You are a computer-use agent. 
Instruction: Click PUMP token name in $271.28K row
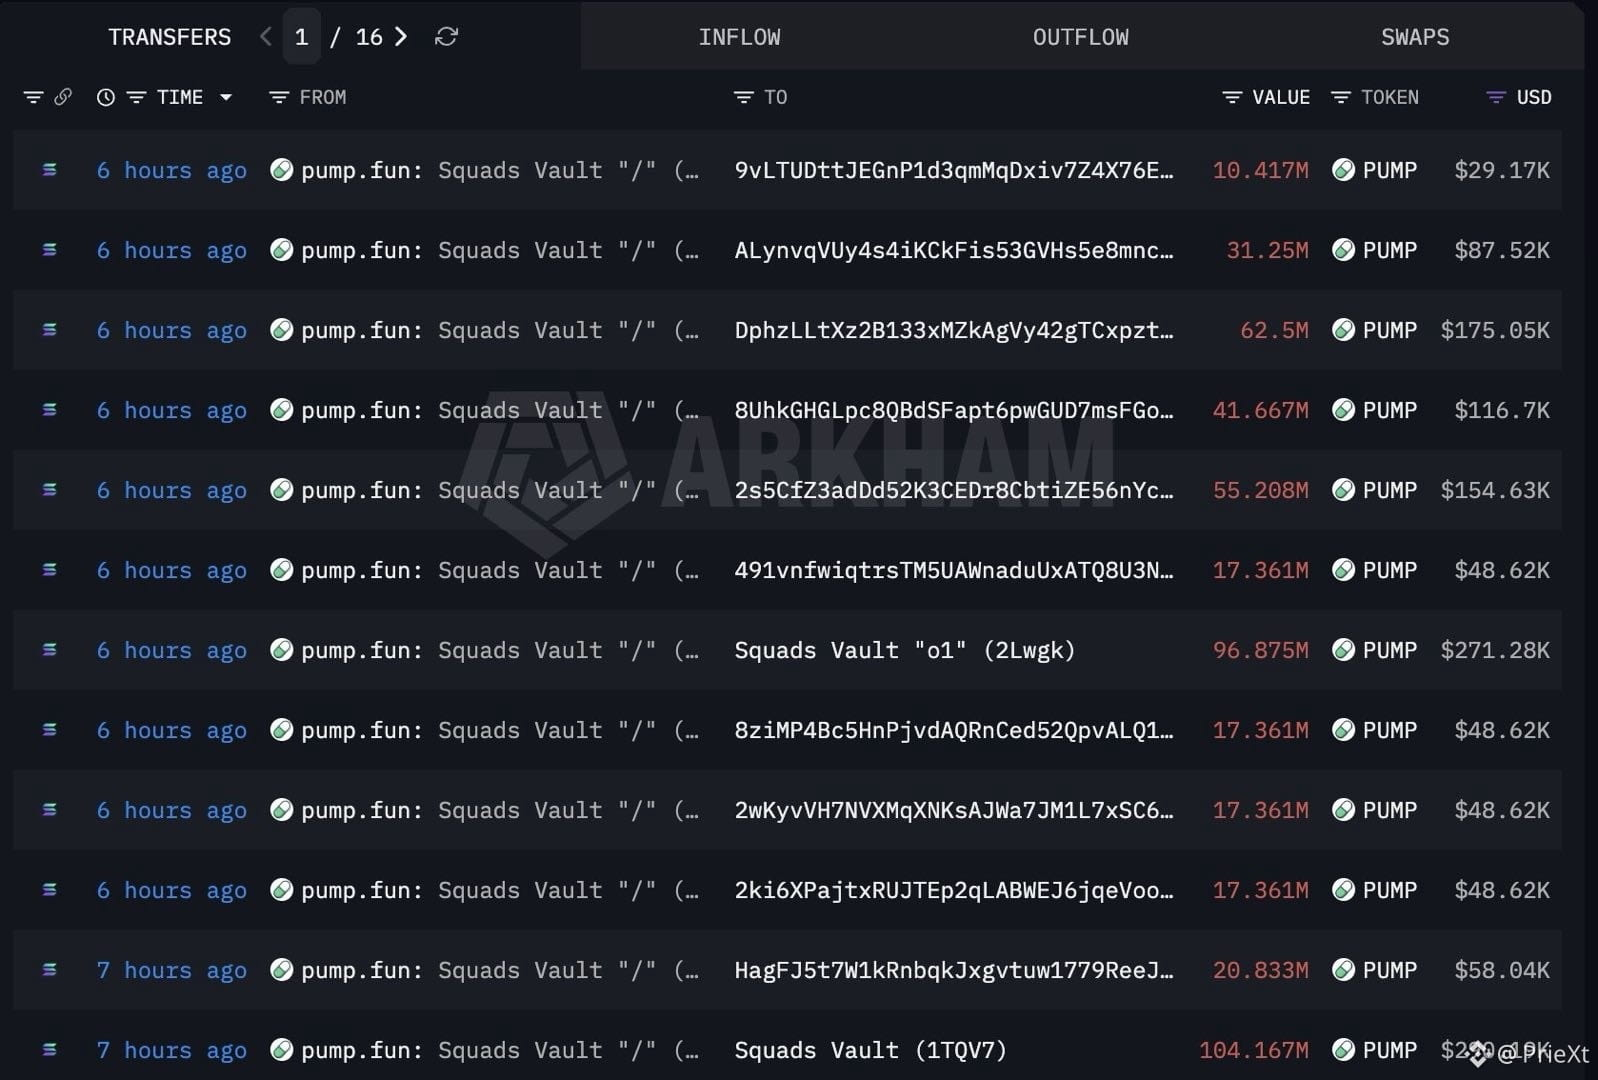(x=1390, y=650)
